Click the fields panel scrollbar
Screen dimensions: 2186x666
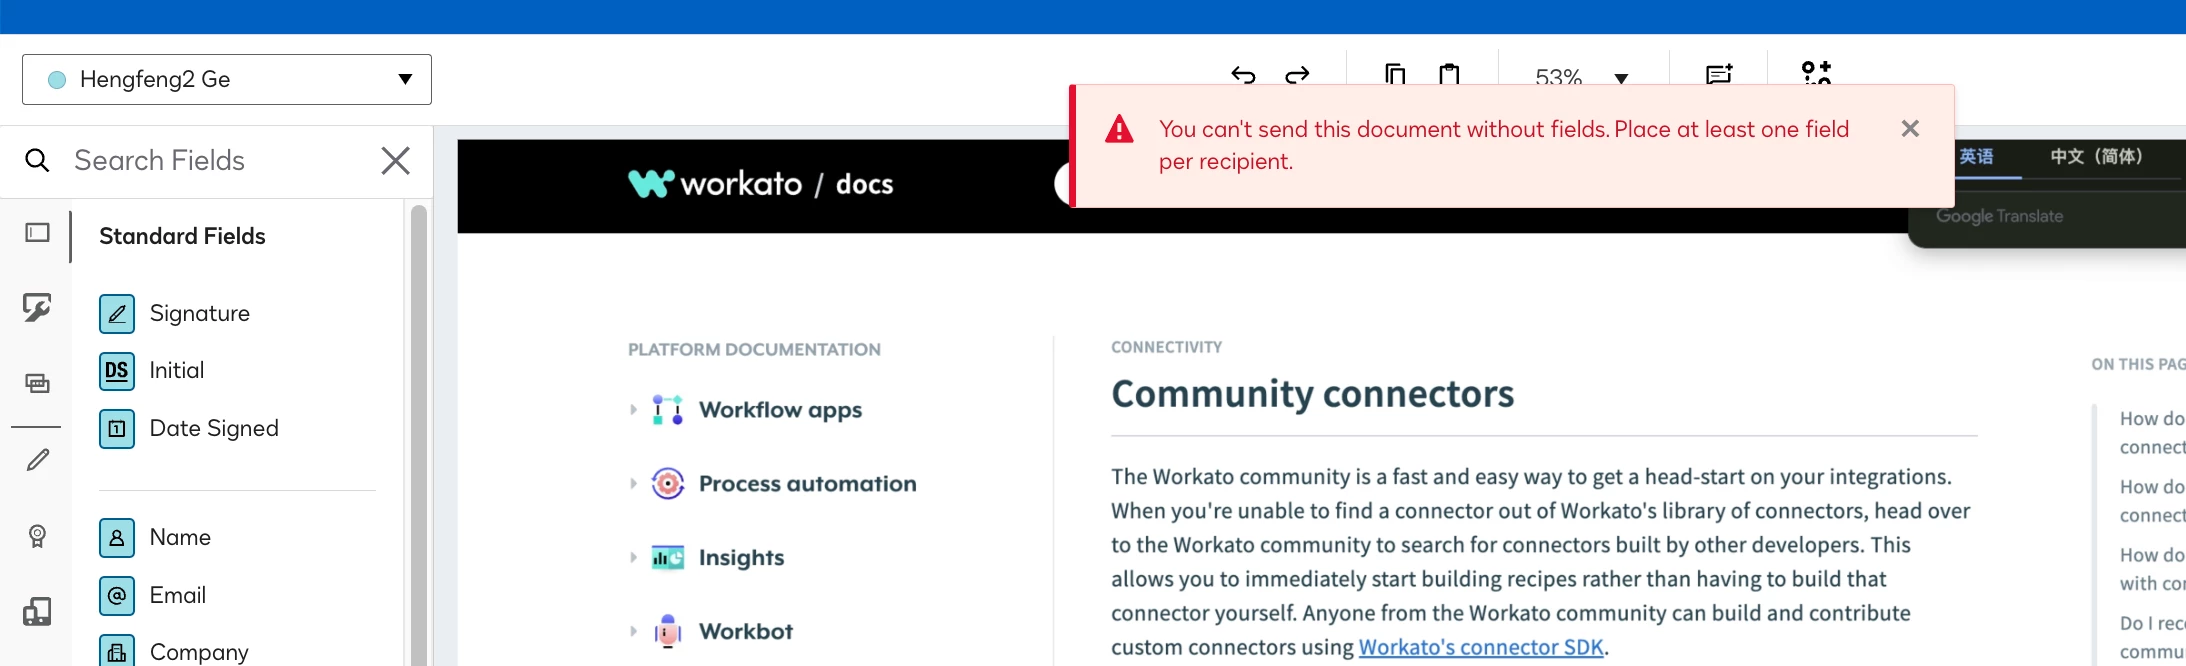(419, 435)
